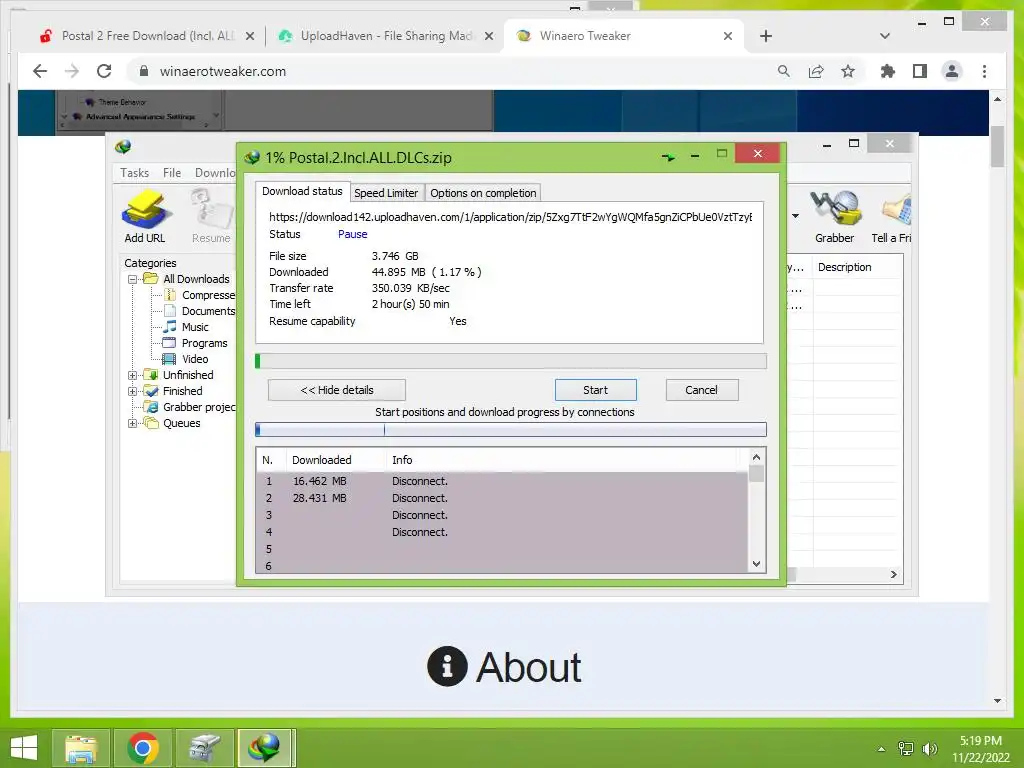
Task: Start the download
Action: (596, 391)
